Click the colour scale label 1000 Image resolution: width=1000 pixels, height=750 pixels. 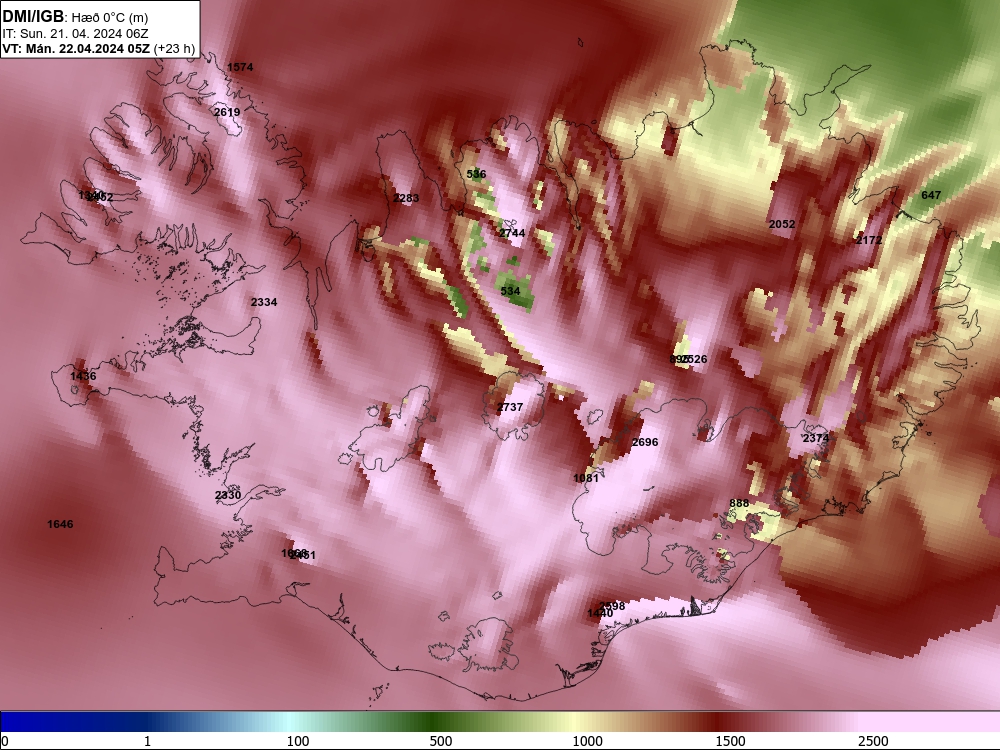[x=587, y=741]
